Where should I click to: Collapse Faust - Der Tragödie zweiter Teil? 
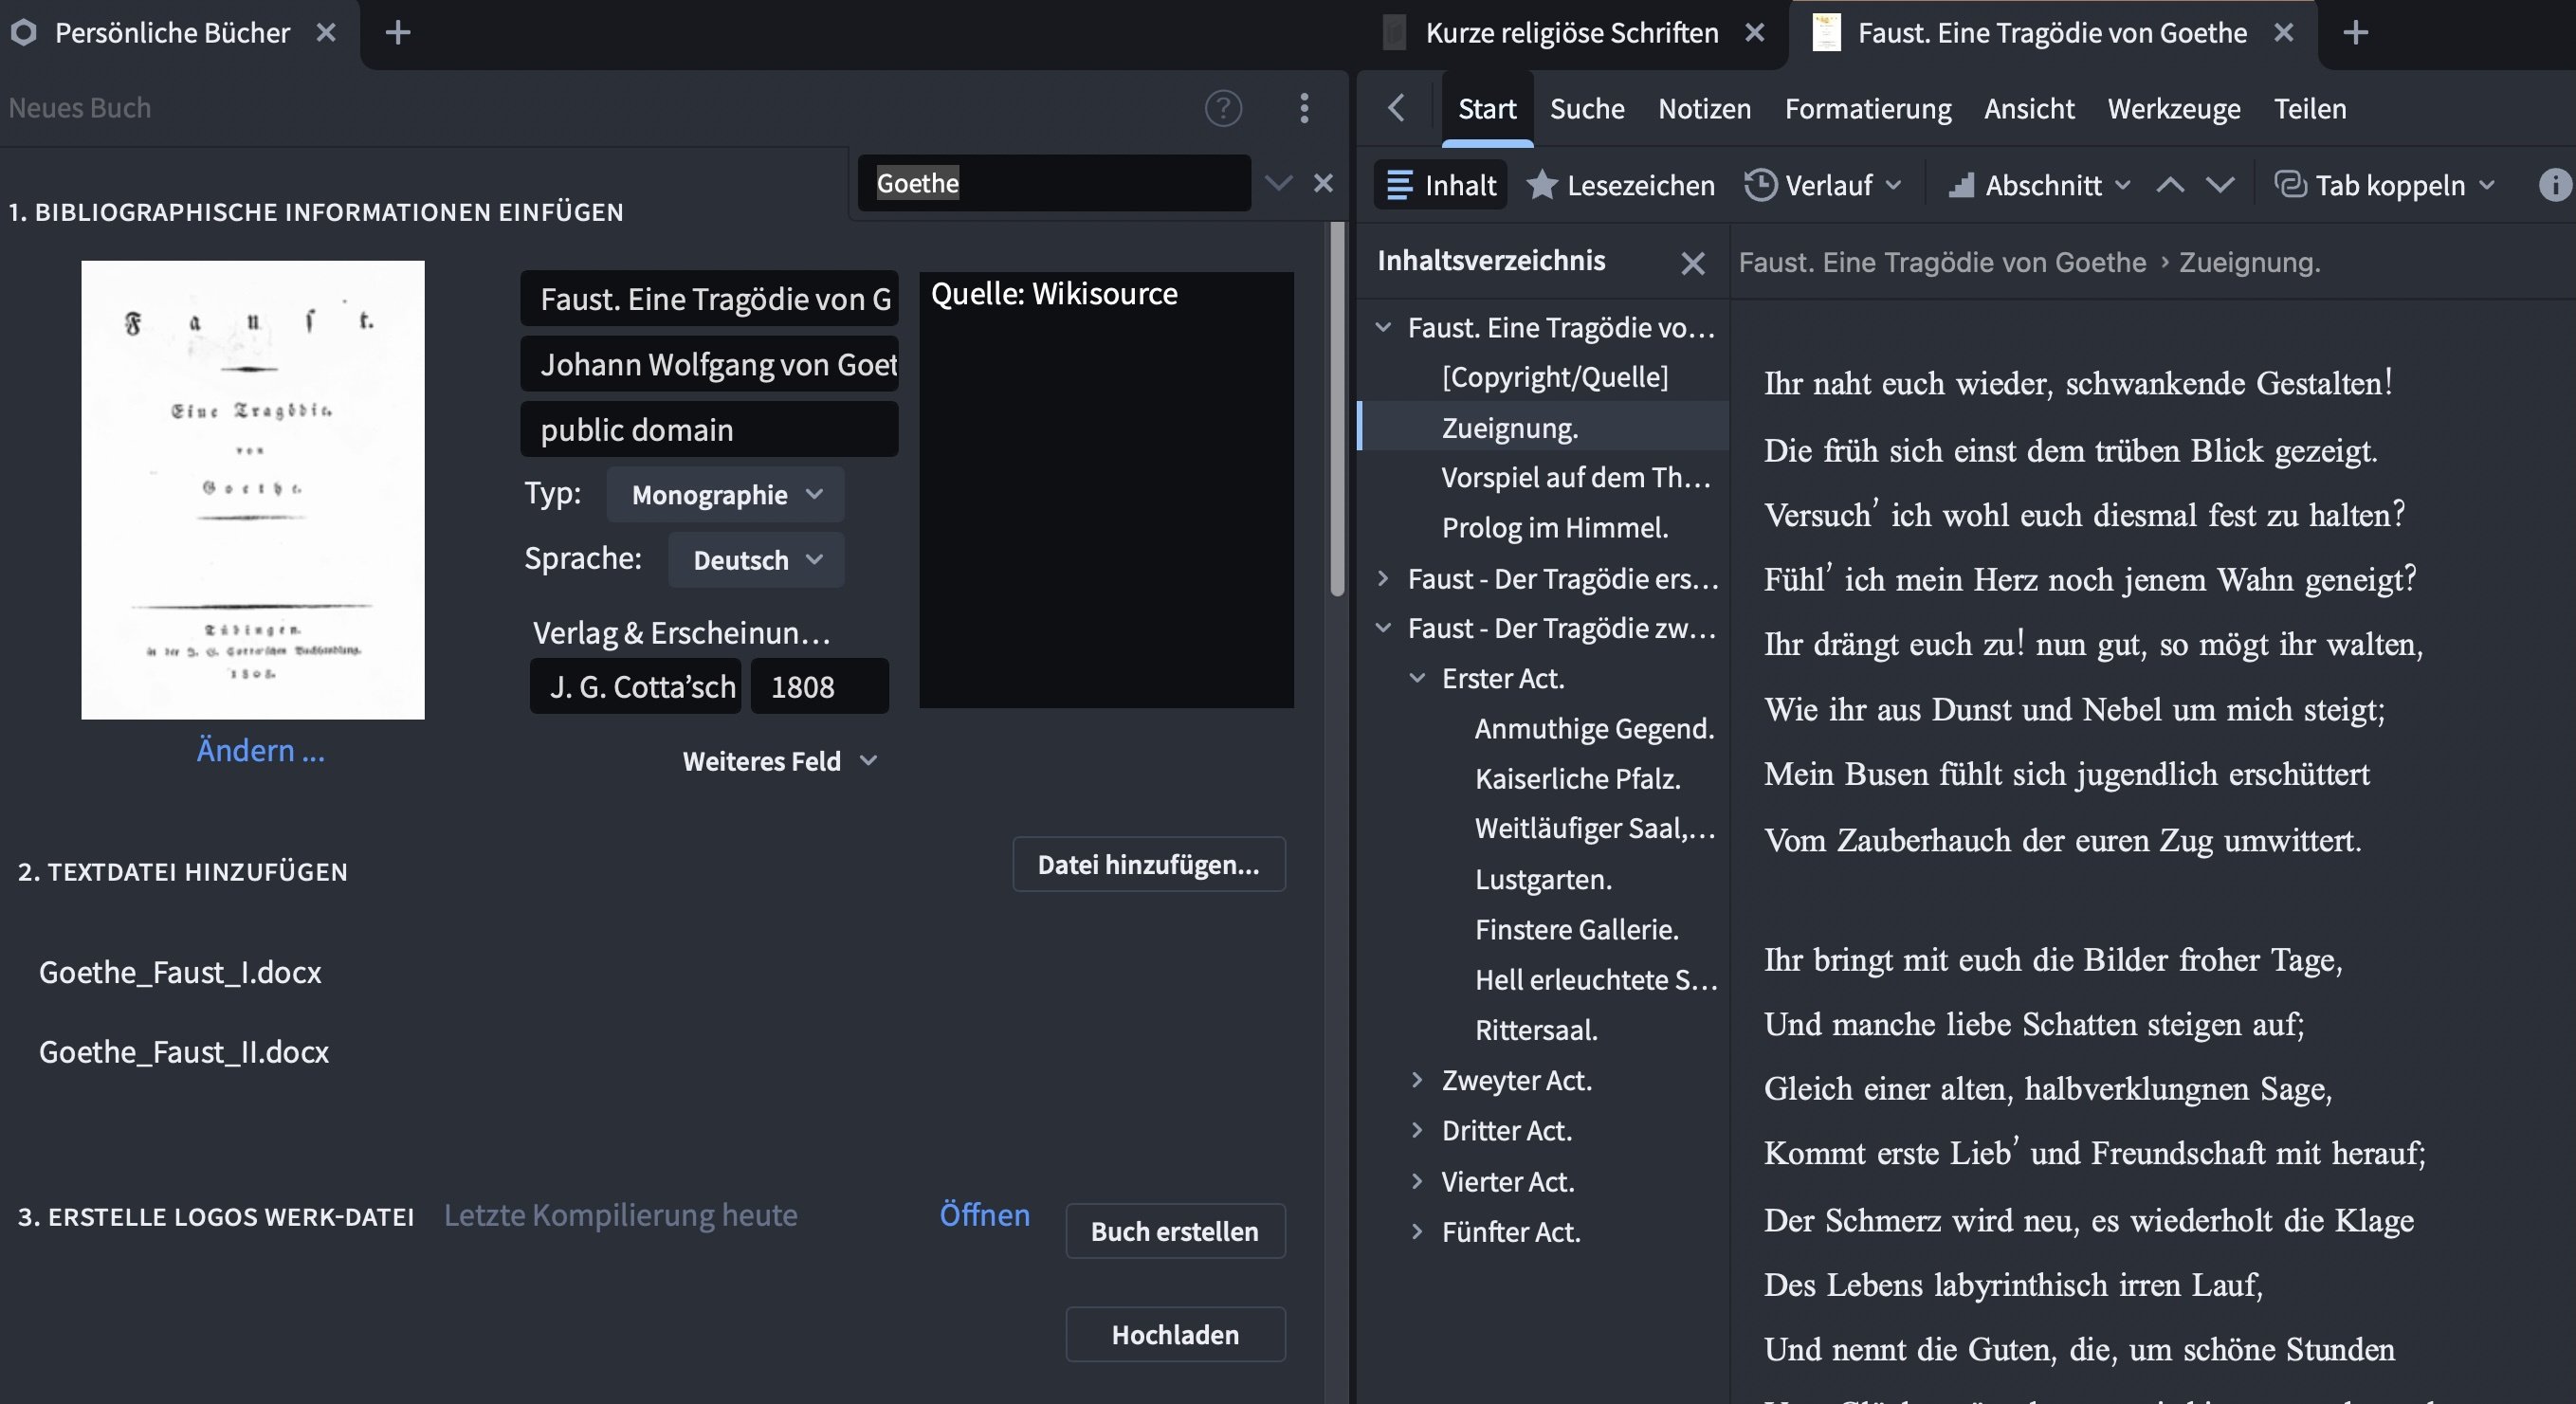[1383, 628]
